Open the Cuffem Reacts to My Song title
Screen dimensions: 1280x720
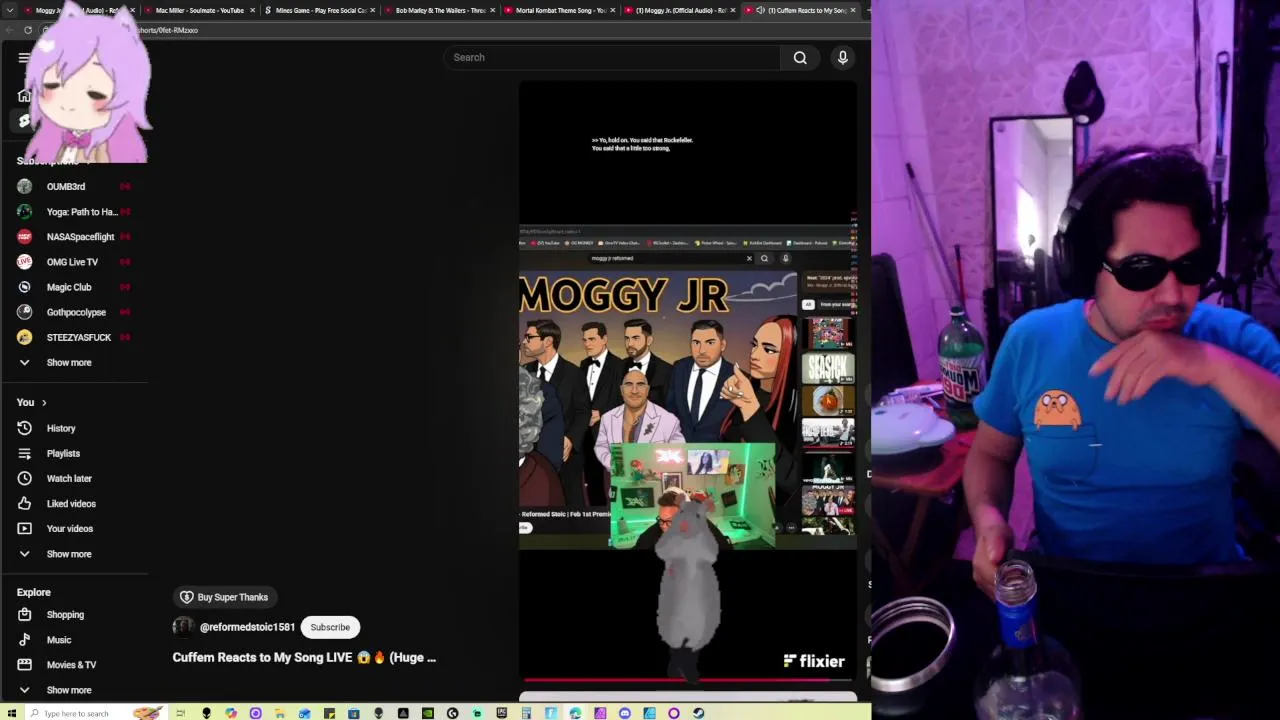point(304,657)
